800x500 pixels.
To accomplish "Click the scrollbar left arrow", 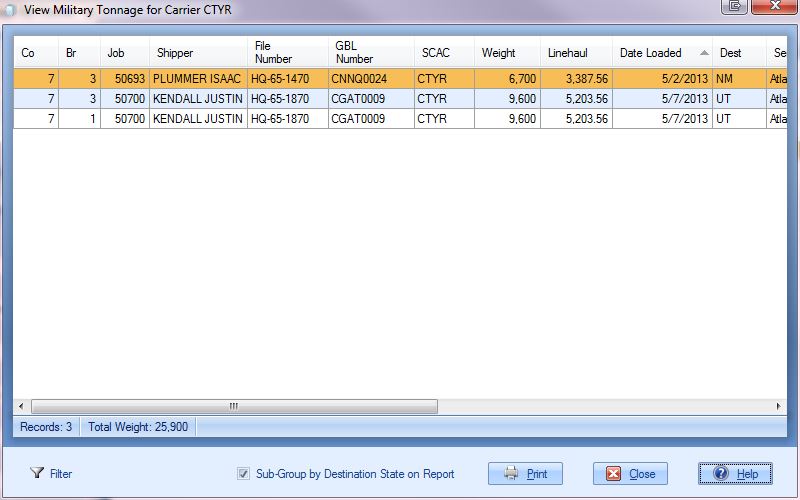I will tap(21, 407).
